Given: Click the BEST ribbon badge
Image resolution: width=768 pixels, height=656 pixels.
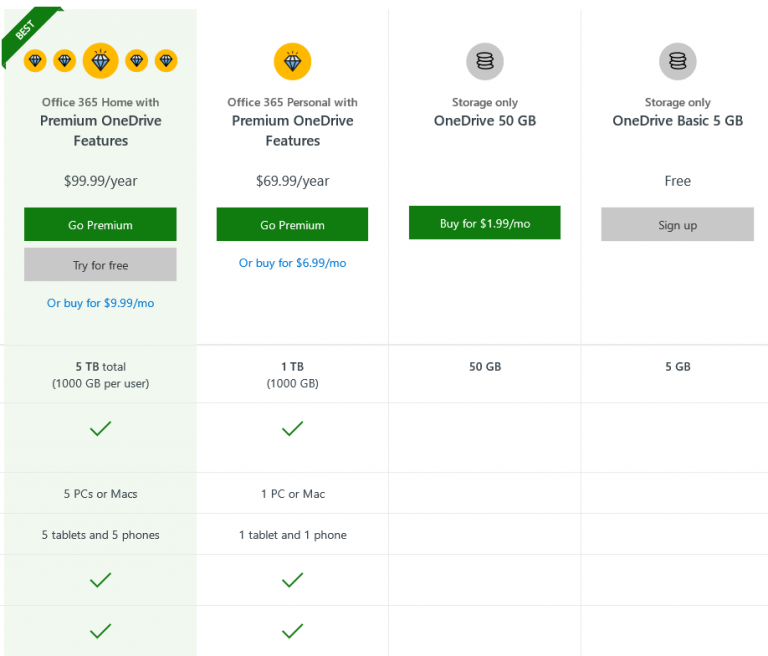Looking at the screenshot, I should [27, 32].
